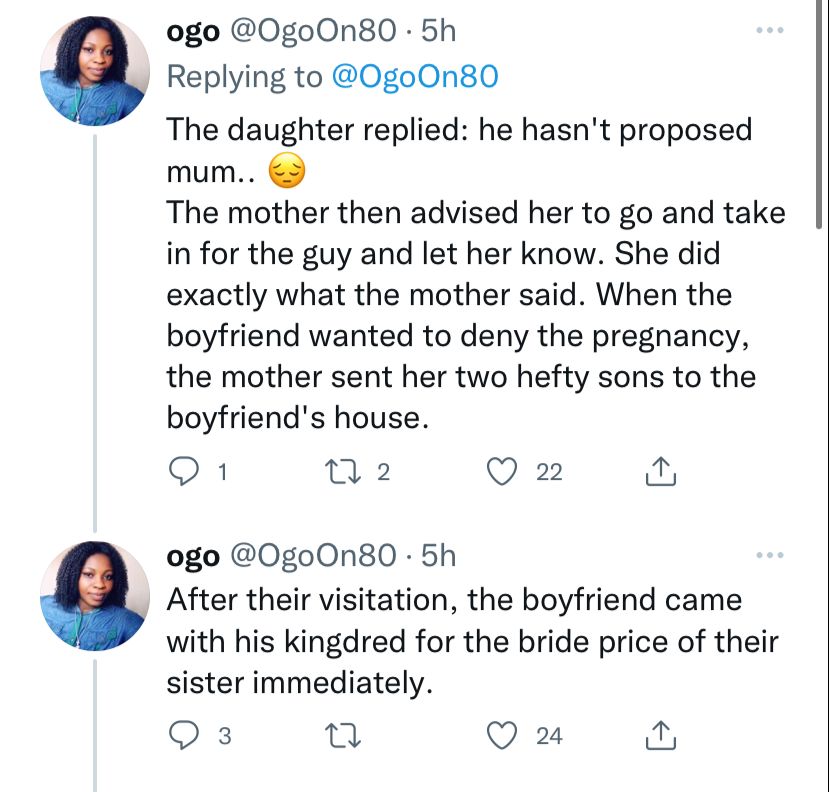Open the 5h timestamp on first tweet
This screenshot has width=829, height=792.
click(x=439, y=32)
